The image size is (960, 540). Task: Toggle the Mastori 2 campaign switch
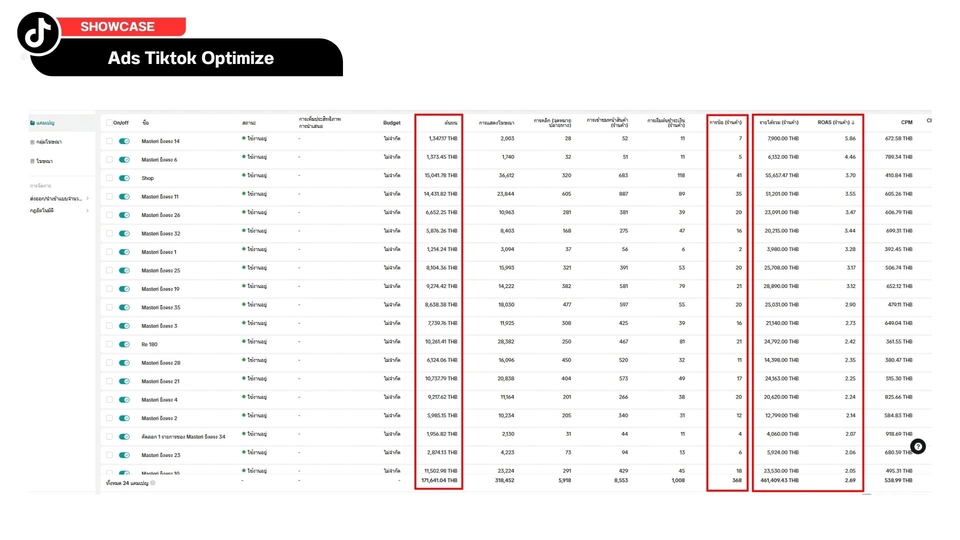(124, 418)
